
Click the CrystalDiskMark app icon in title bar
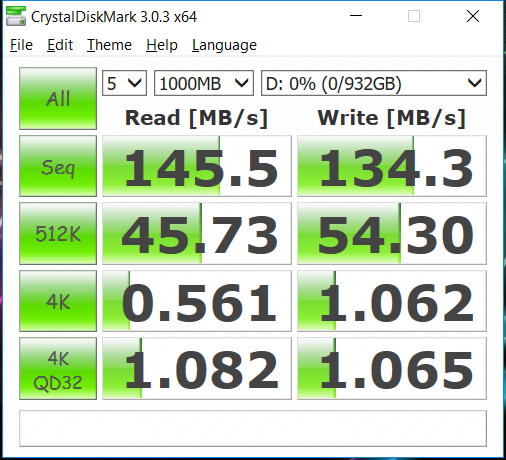click(x=16, y=16)
